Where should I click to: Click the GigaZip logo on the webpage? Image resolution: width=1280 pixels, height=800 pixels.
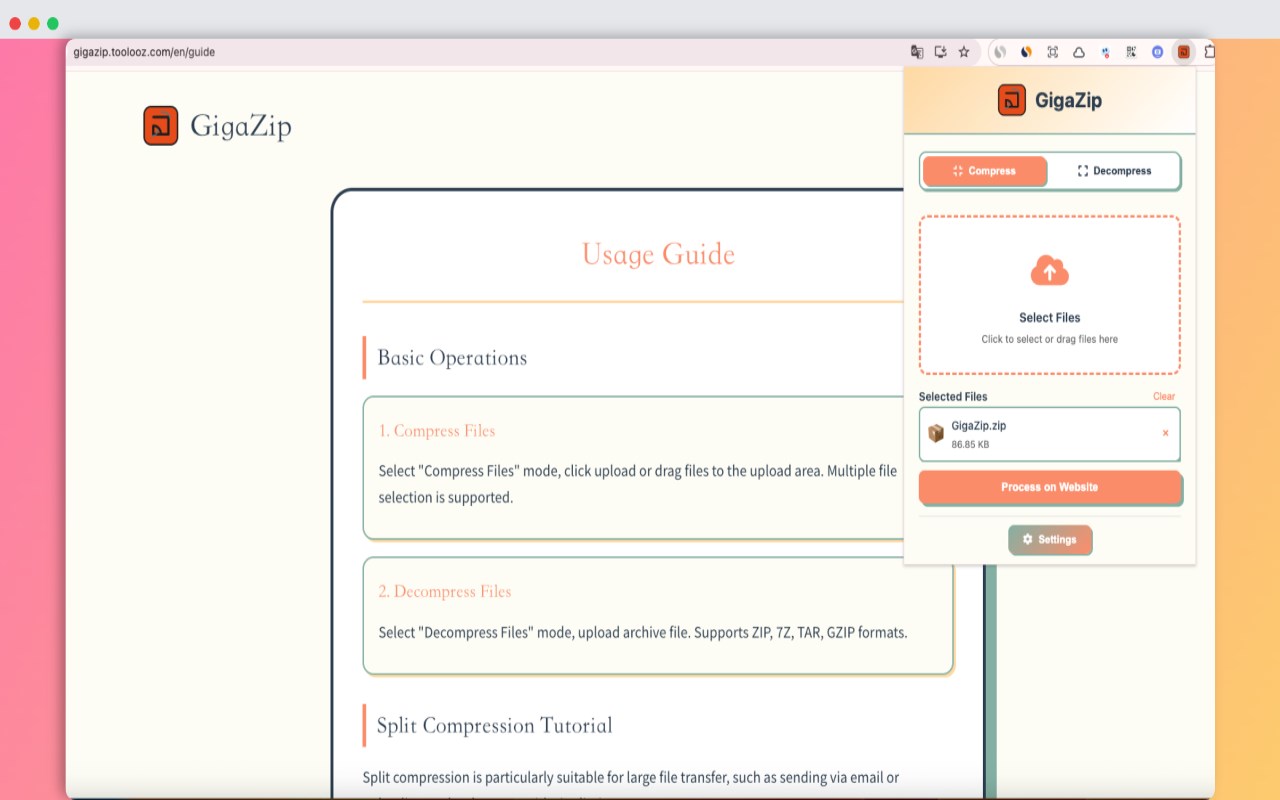pyautogui.click(x=163, y=125)
